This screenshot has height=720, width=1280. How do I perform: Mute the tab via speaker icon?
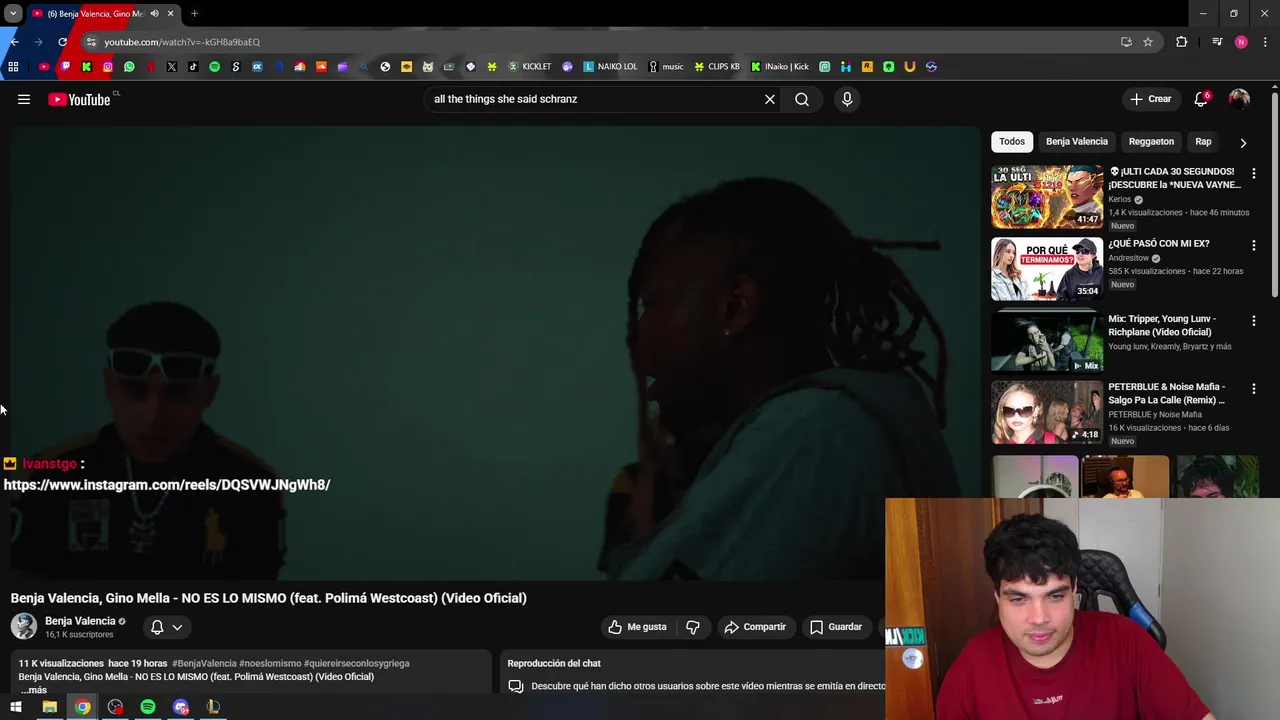pyautogui.click(x=154, y=14)
